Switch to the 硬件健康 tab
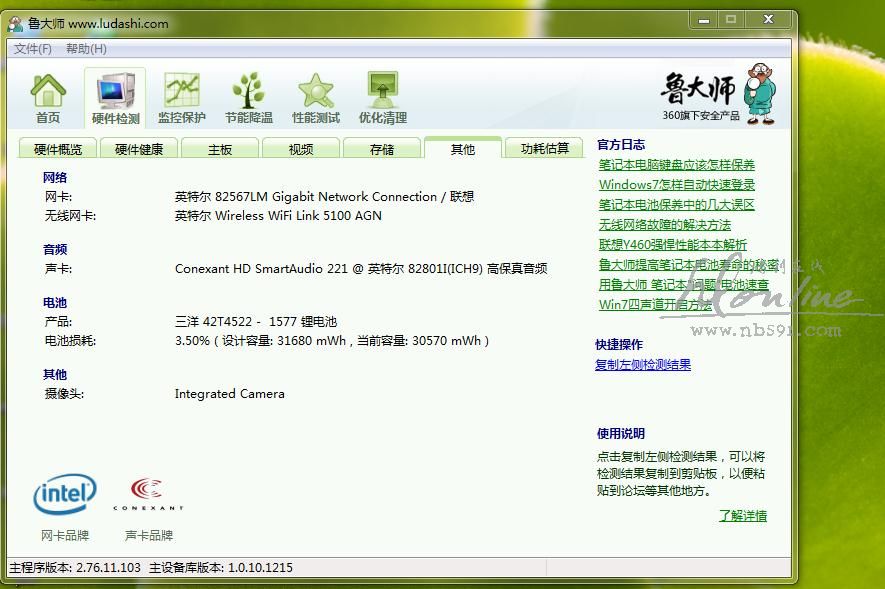The width and height of the screenshot is (885, 589). click(x=139, y=149)
